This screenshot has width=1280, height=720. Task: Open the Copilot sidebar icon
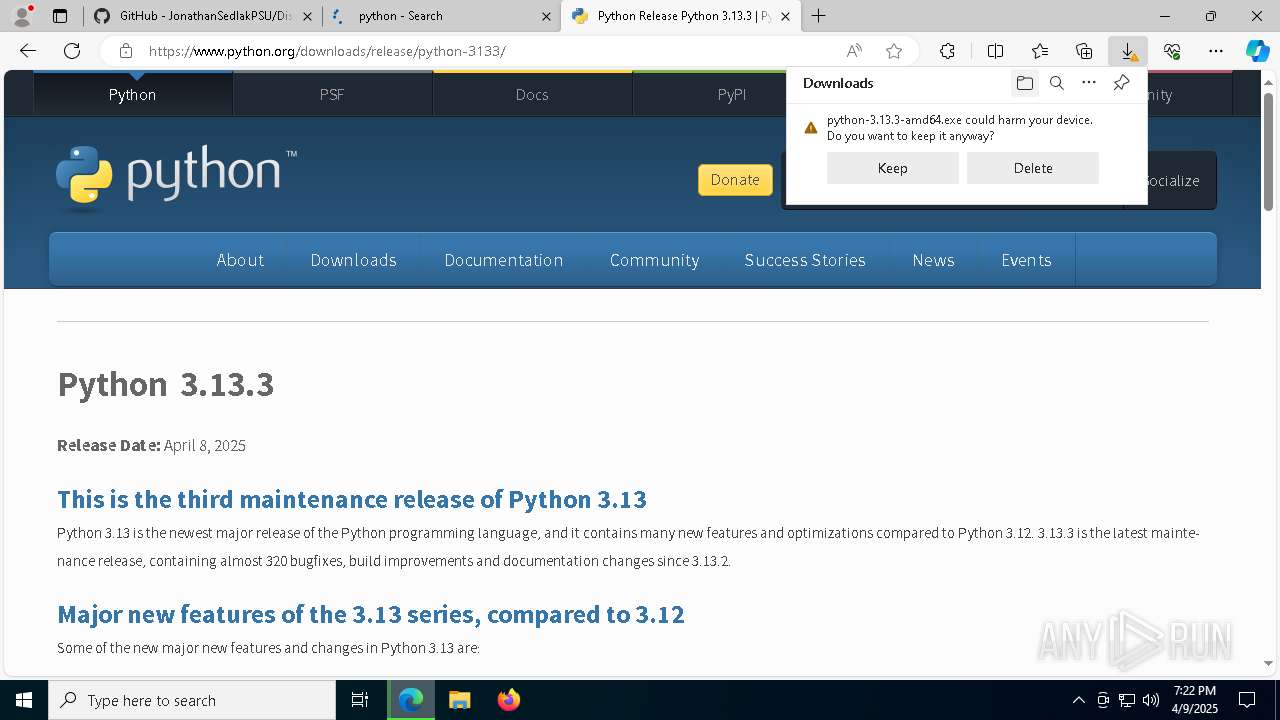(1257, 51)
